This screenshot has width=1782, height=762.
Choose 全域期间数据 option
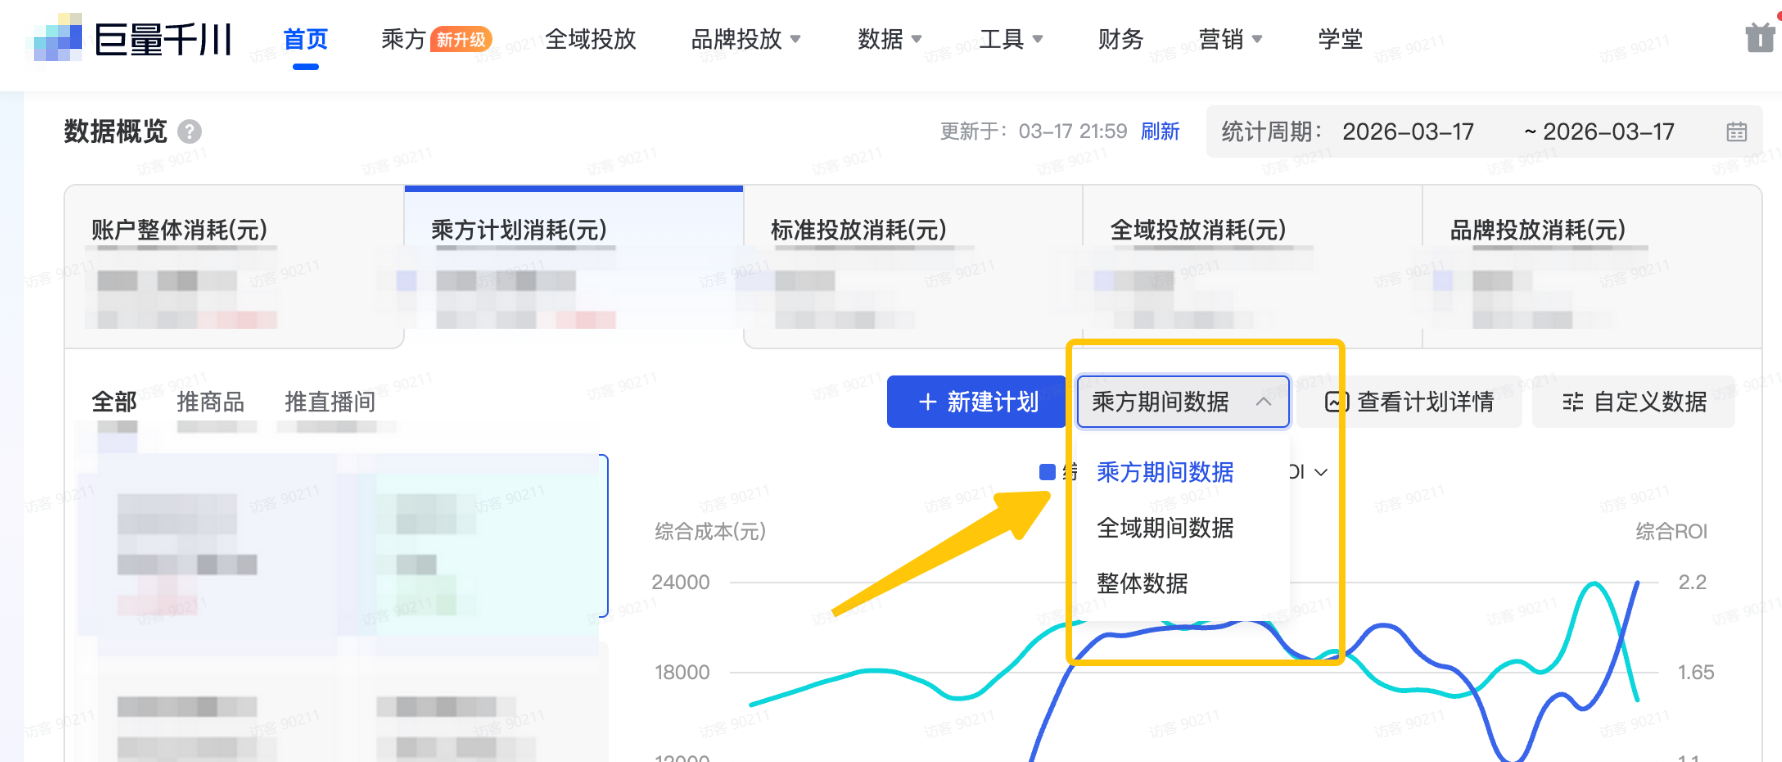click(1165, 528)
